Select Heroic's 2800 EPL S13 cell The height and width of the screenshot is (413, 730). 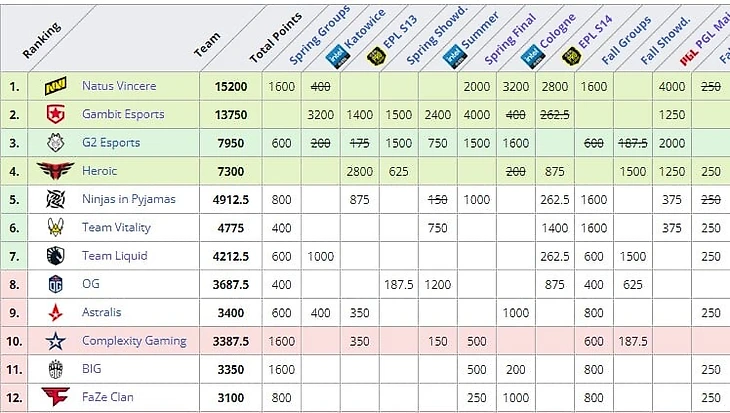coord(359,171)
